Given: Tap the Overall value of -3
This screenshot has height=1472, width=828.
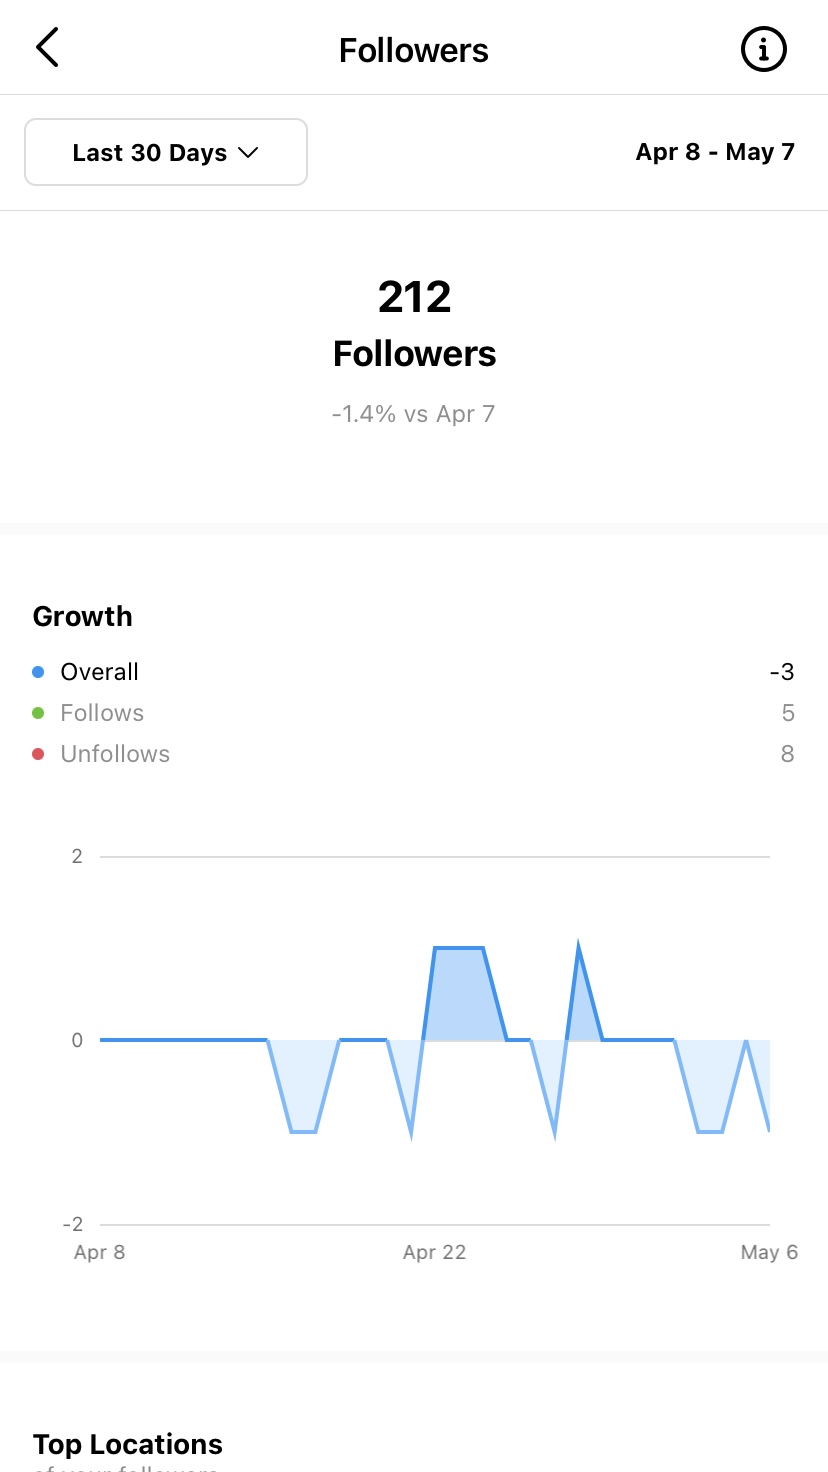Looking at the screenshot, I should point(781,672).
